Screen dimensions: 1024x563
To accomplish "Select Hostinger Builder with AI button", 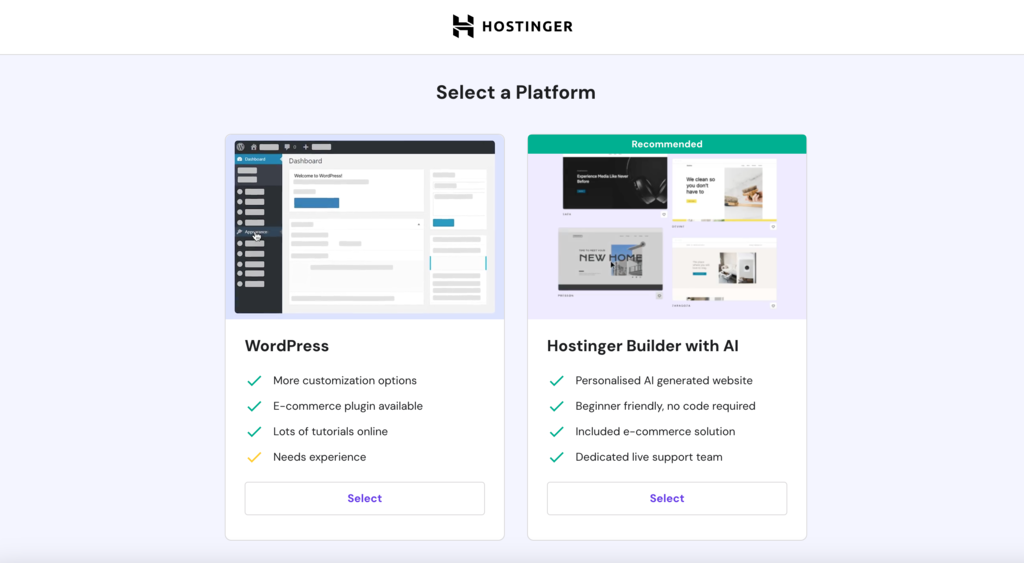I will [667, 498].
